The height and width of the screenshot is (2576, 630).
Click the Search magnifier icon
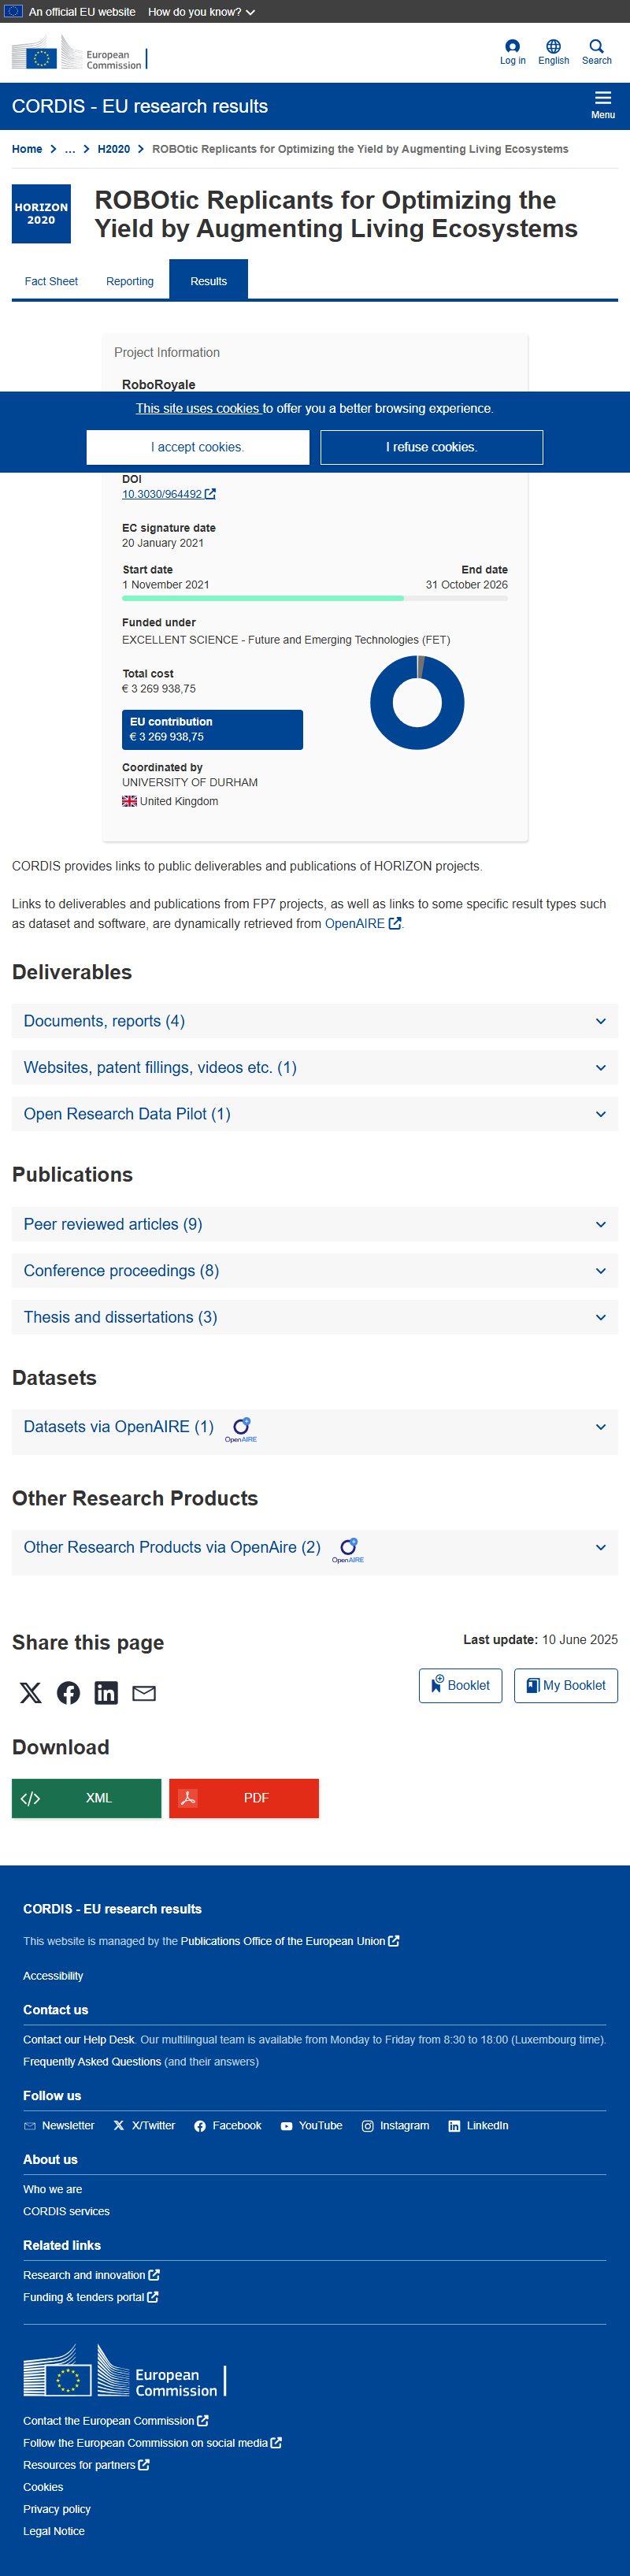(596, 46)
